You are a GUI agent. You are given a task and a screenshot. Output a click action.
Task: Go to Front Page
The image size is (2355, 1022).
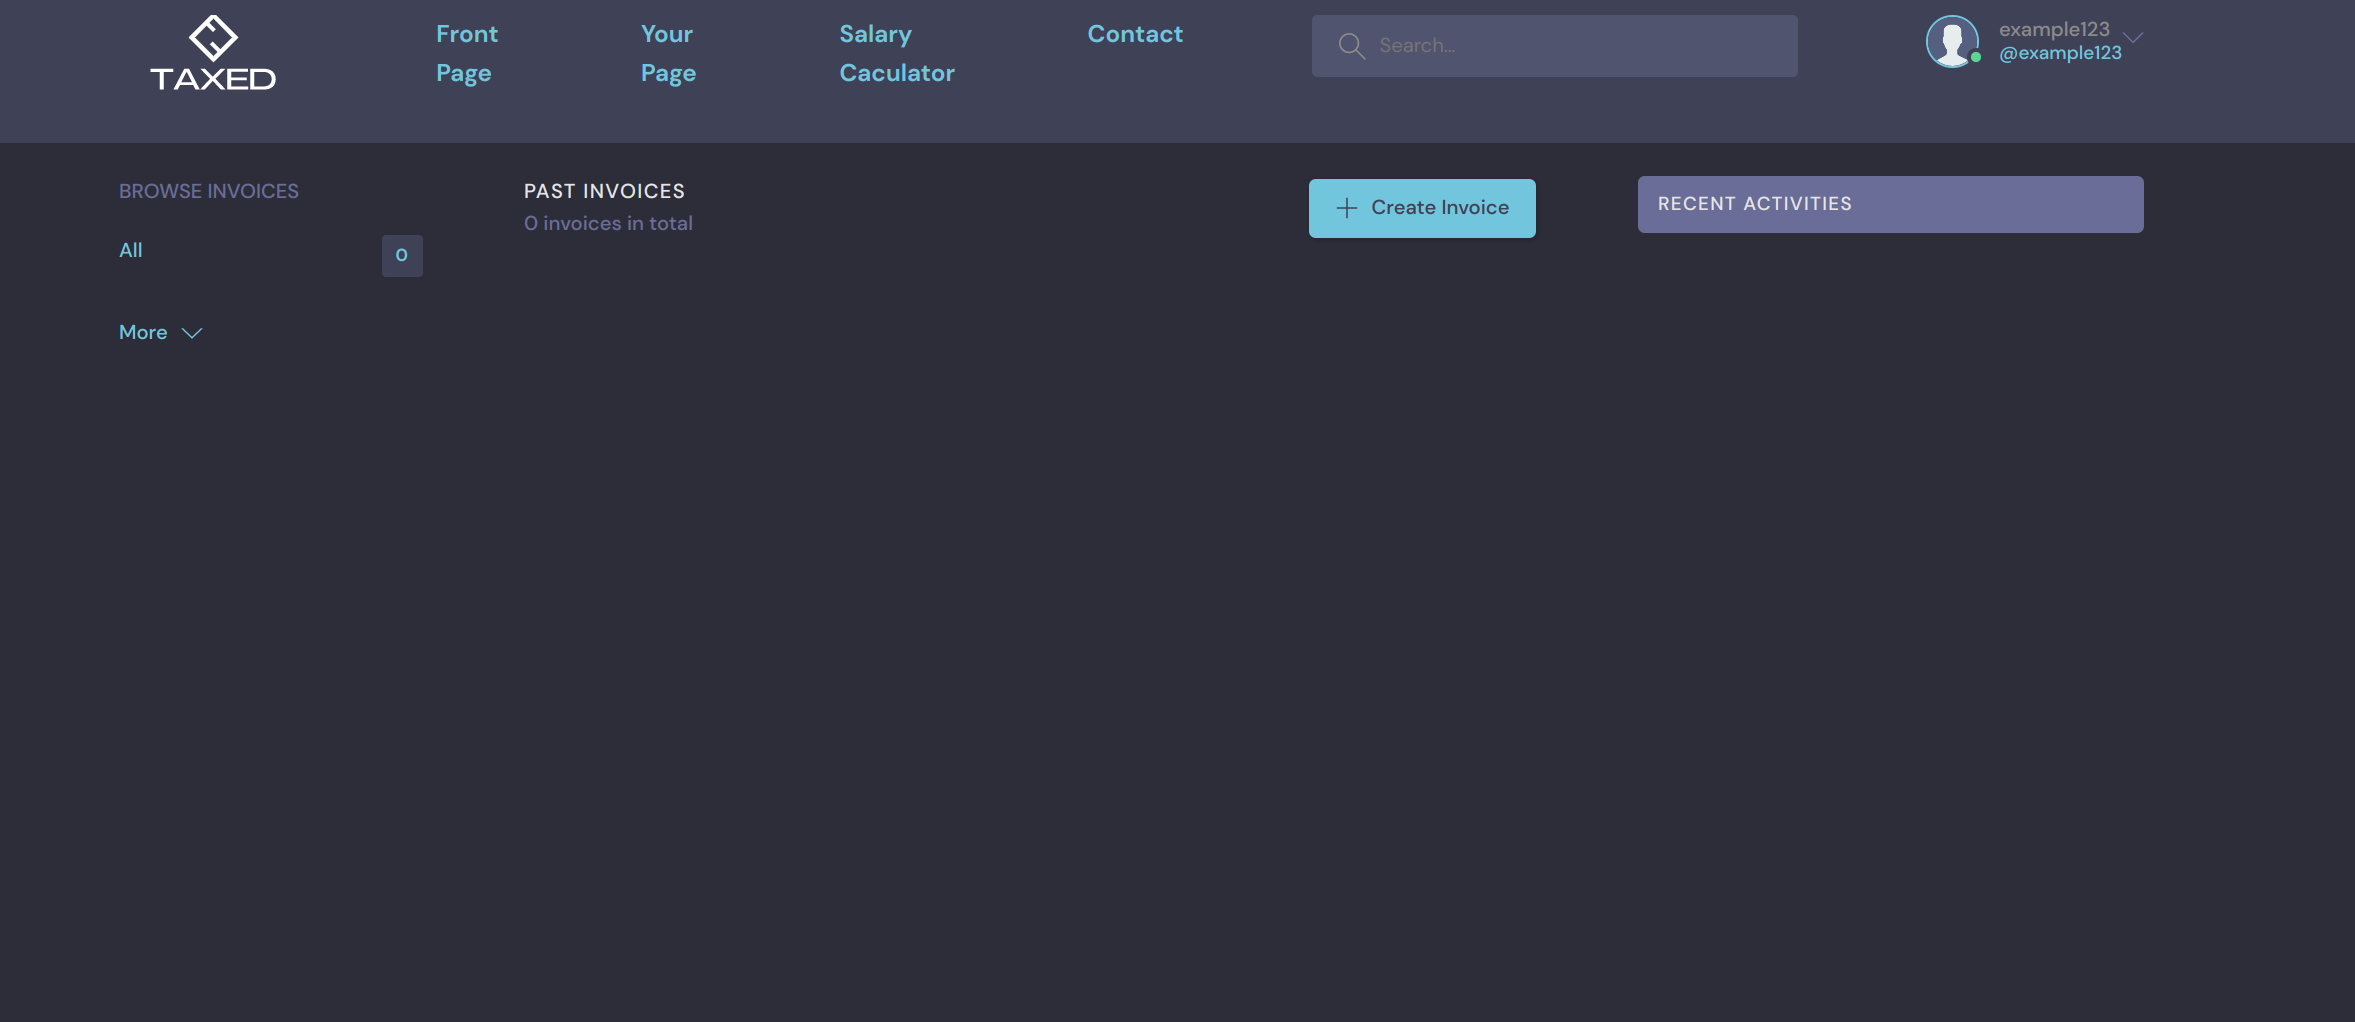[x=467, y=53]
